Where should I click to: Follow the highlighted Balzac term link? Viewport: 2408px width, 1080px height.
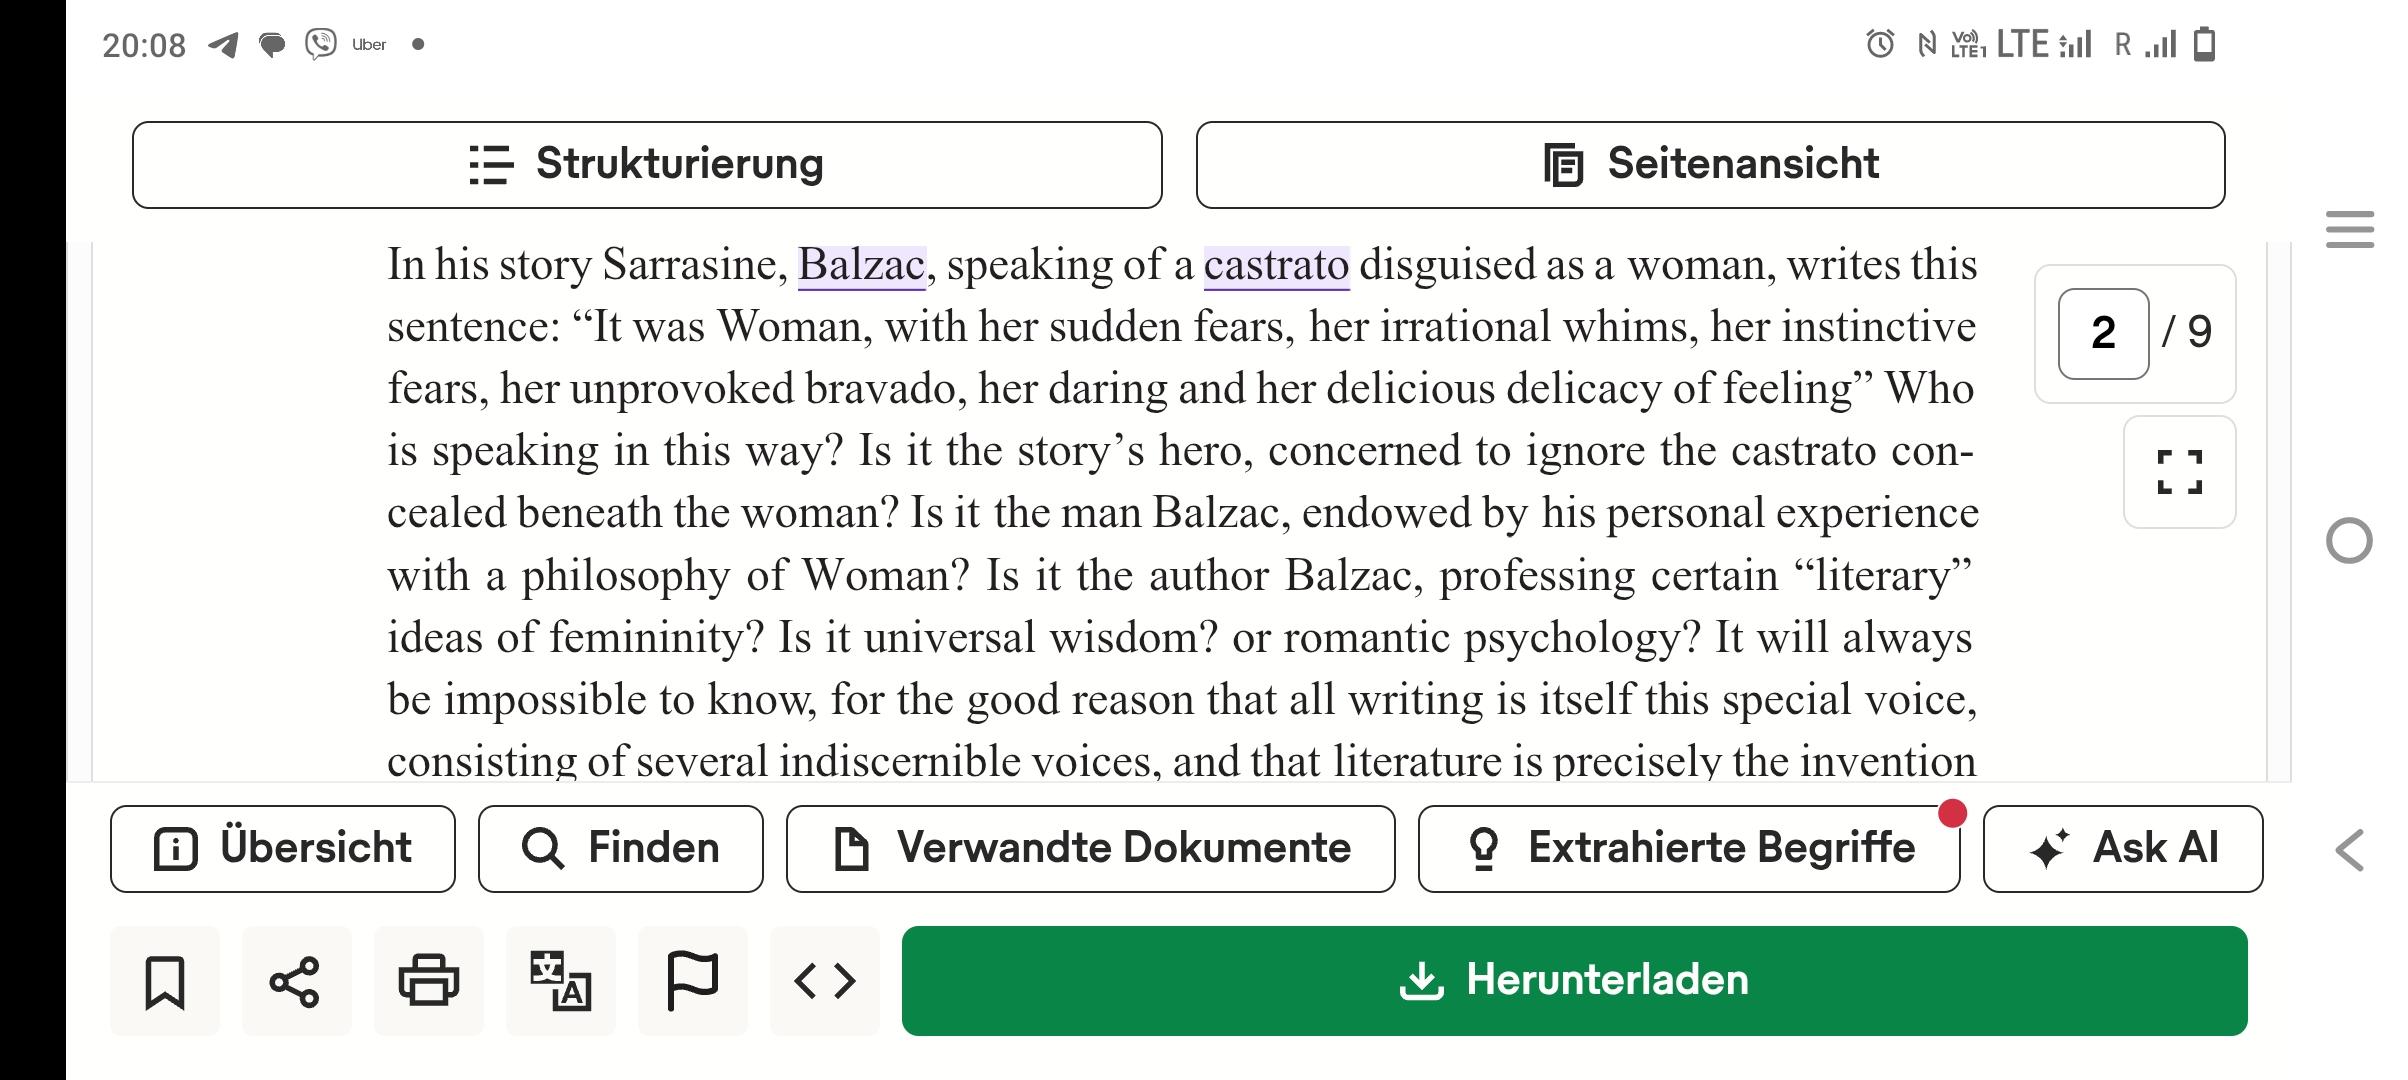(x=862, y=266)
